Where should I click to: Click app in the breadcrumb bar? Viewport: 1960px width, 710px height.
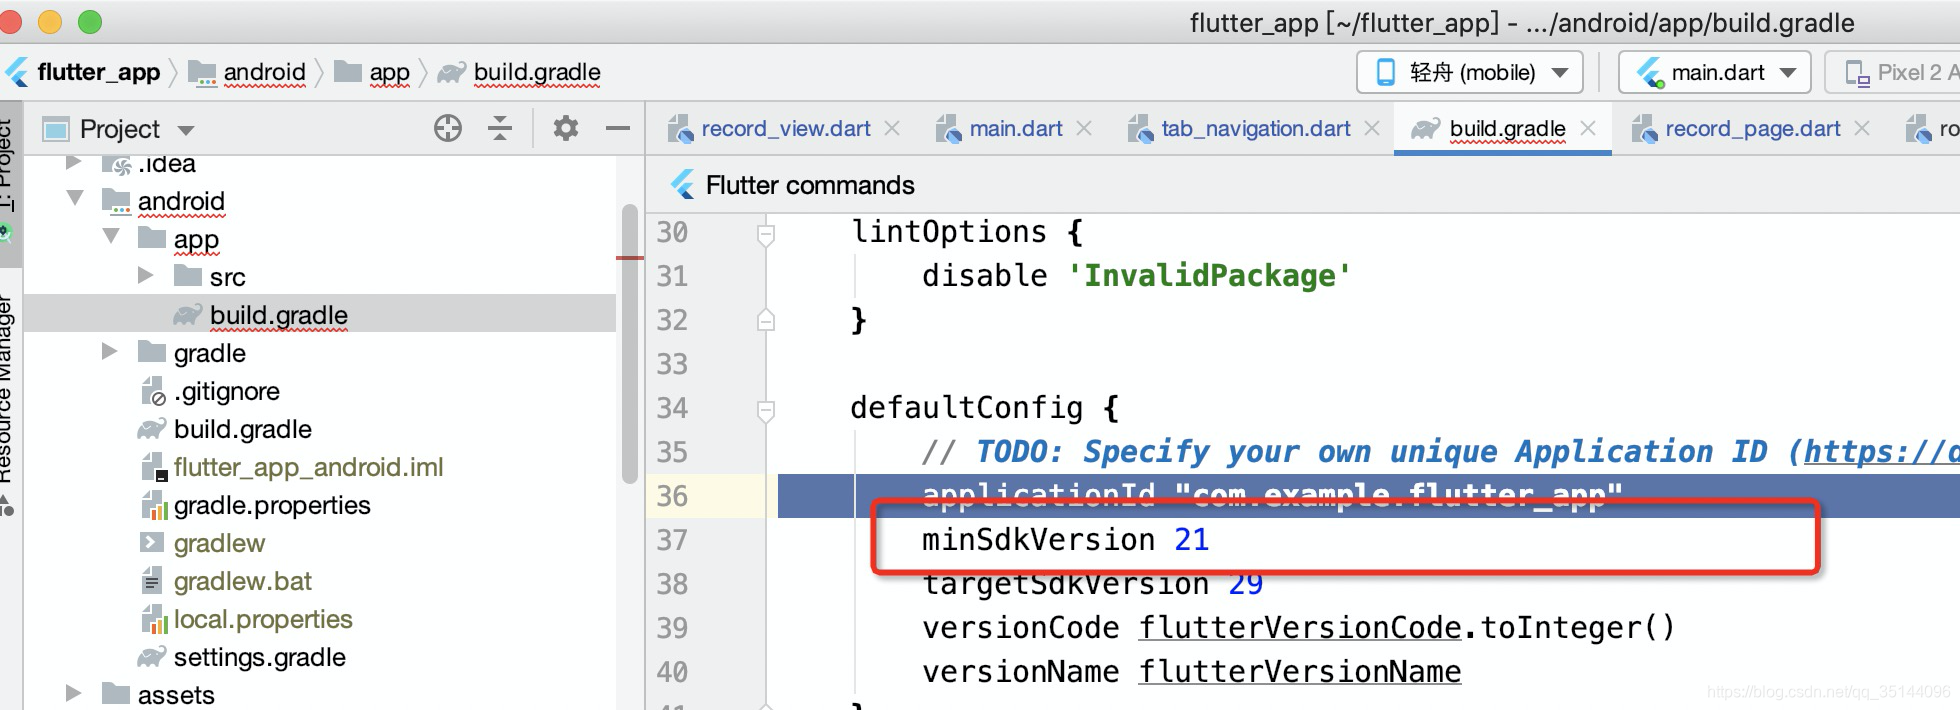pyautogui.click(x=389, y=73)
